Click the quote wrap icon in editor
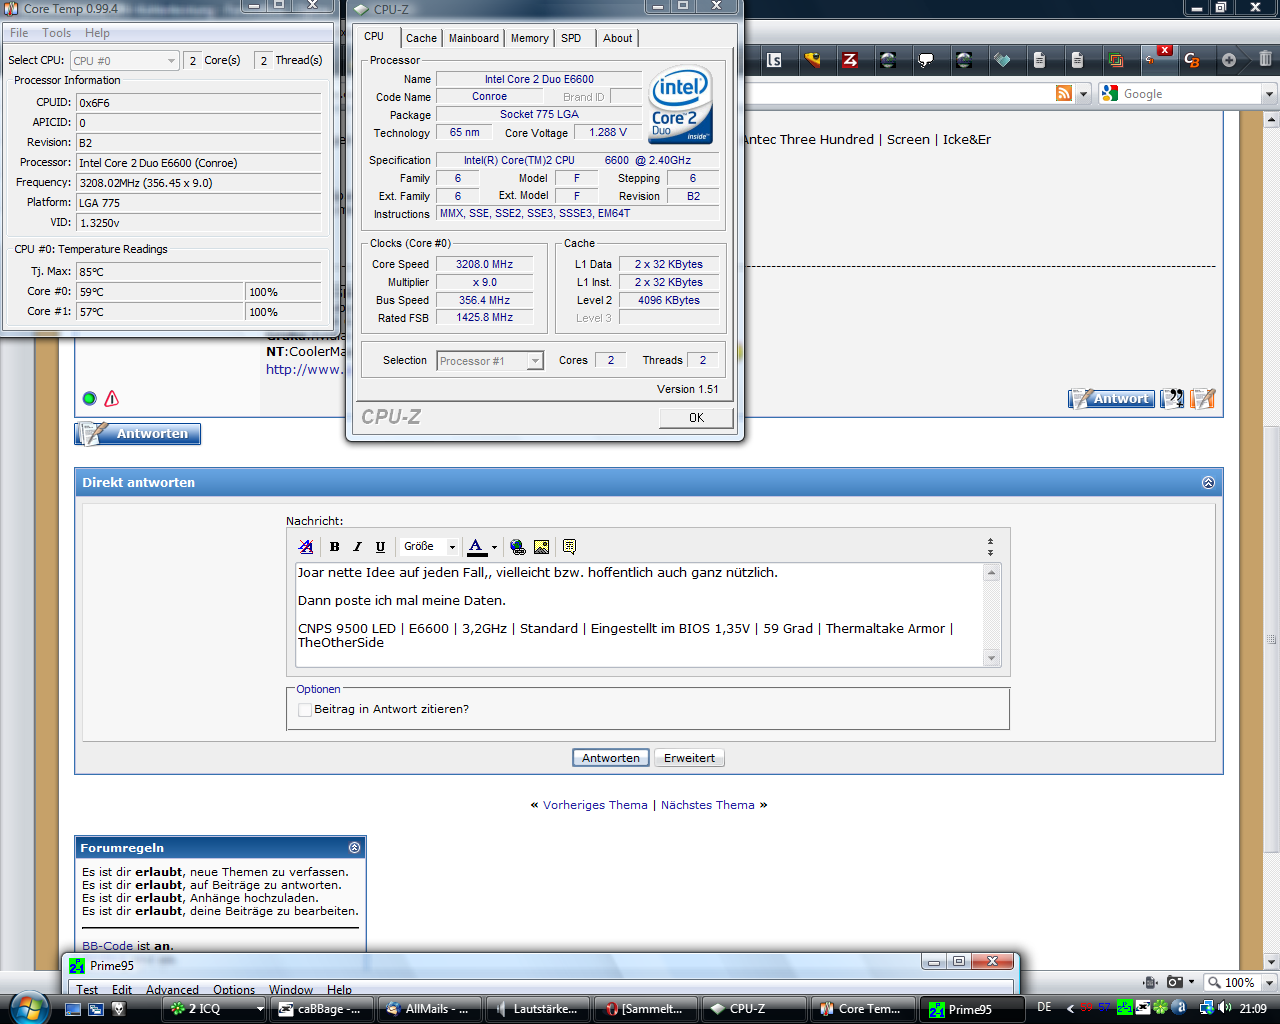The image size is (1280, 1024). 569,547
